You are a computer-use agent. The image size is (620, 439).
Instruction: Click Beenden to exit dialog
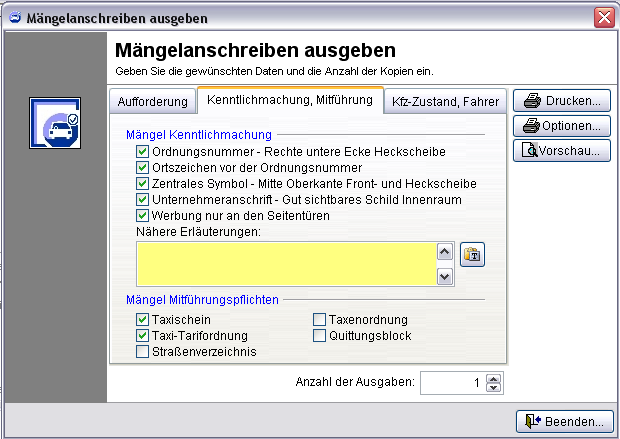tap(564, 421)
